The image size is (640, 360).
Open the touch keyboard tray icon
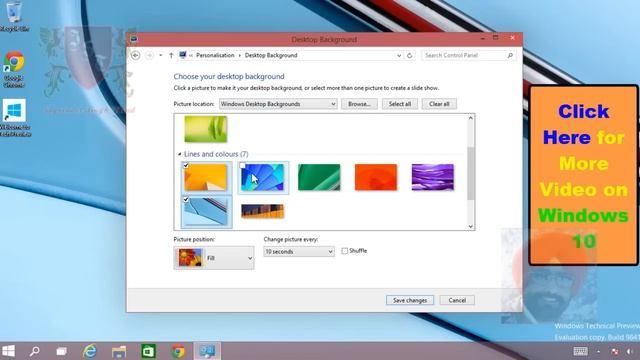pos(580,351)
